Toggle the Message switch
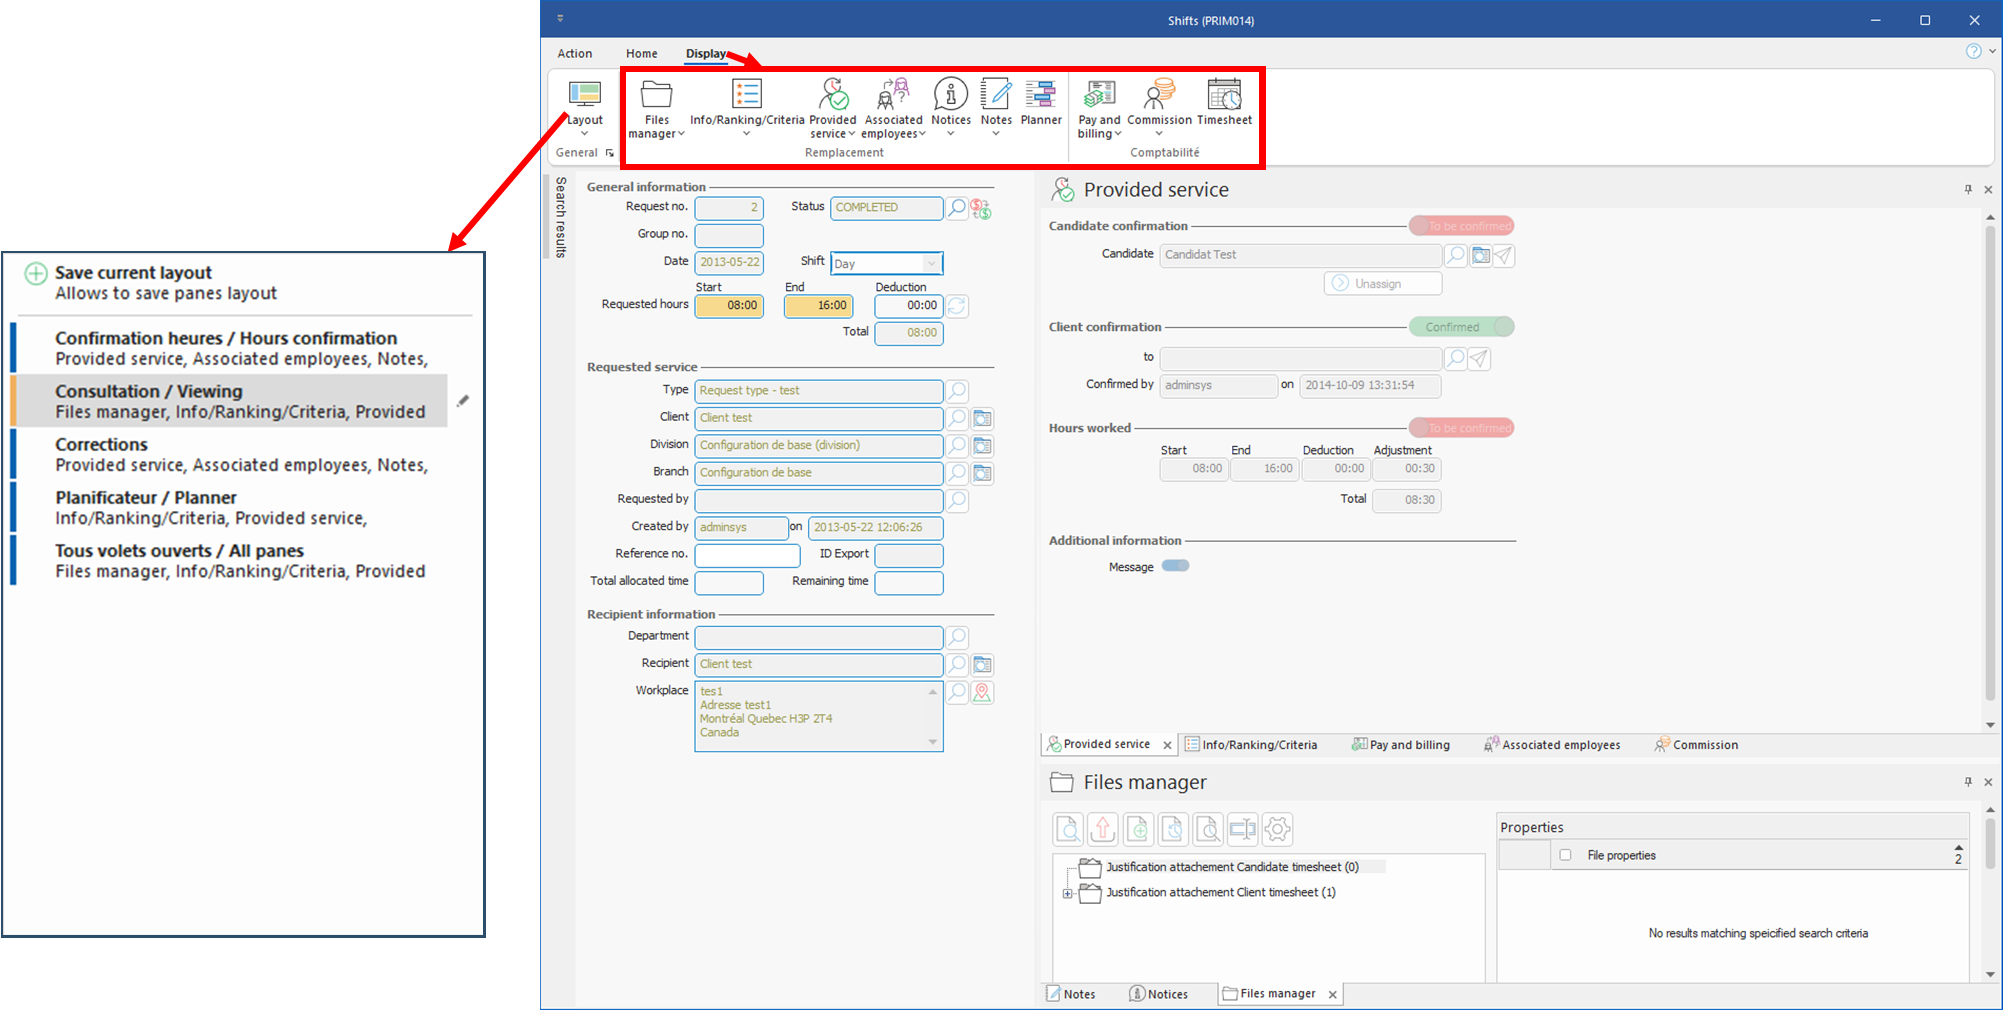Image resolution: width=2003 pixels, height=1010 pixels. [x=1175, y=566]
